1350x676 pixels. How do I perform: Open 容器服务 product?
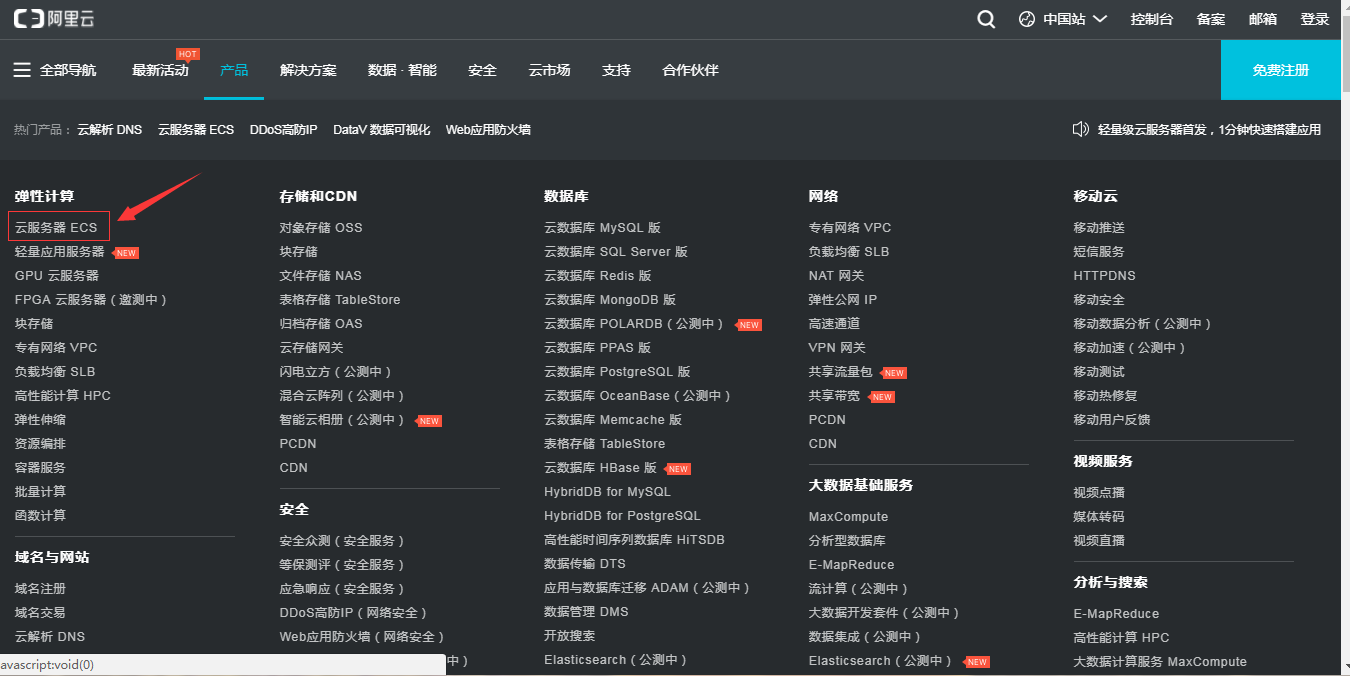(x=40, y=468)
